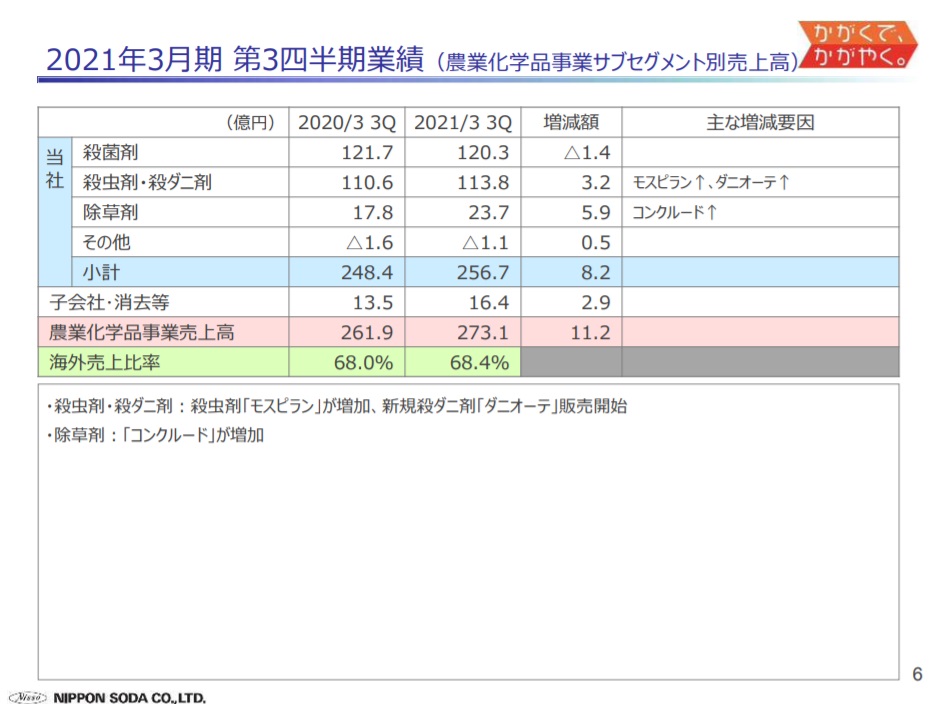939x704 pixels.
Task: Click the NIPPON SODA CO.,LTD. footer text
Action: coord(129,697)
